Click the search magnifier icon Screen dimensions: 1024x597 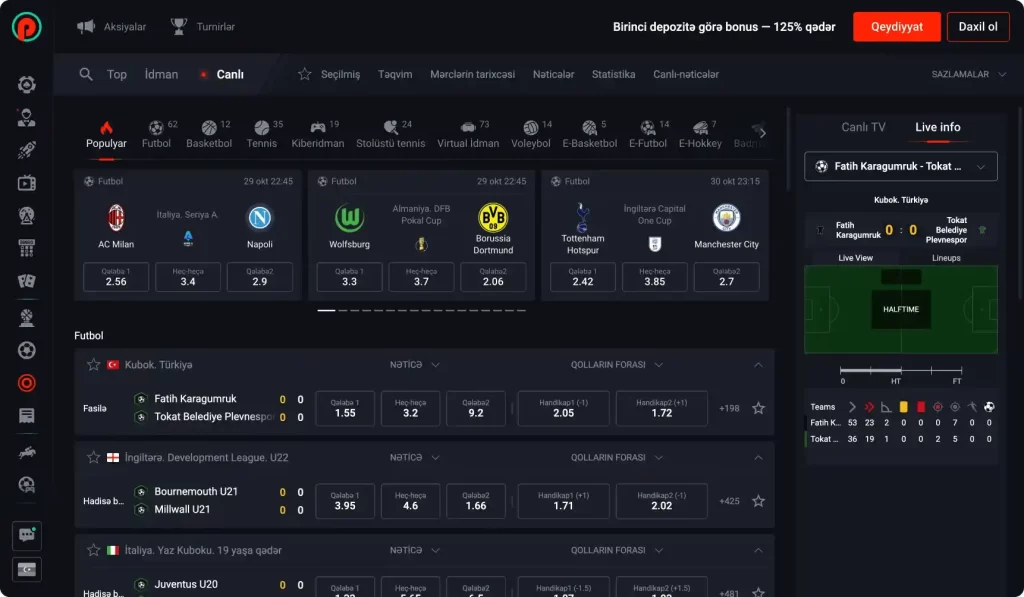click(86, 74)
